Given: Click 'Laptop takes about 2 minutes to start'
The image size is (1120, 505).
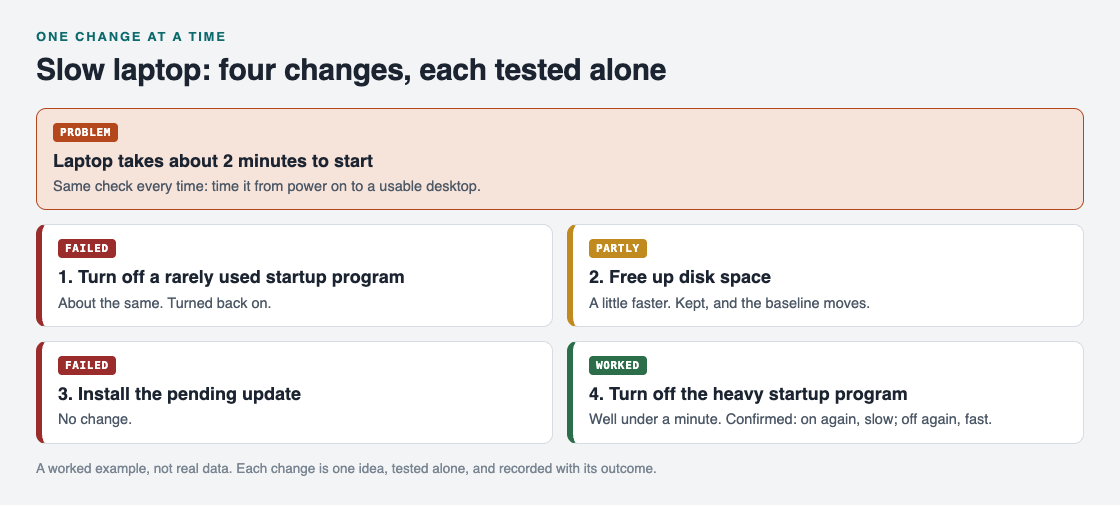Looking at the screenshot, I should click(x=213, y=161).
